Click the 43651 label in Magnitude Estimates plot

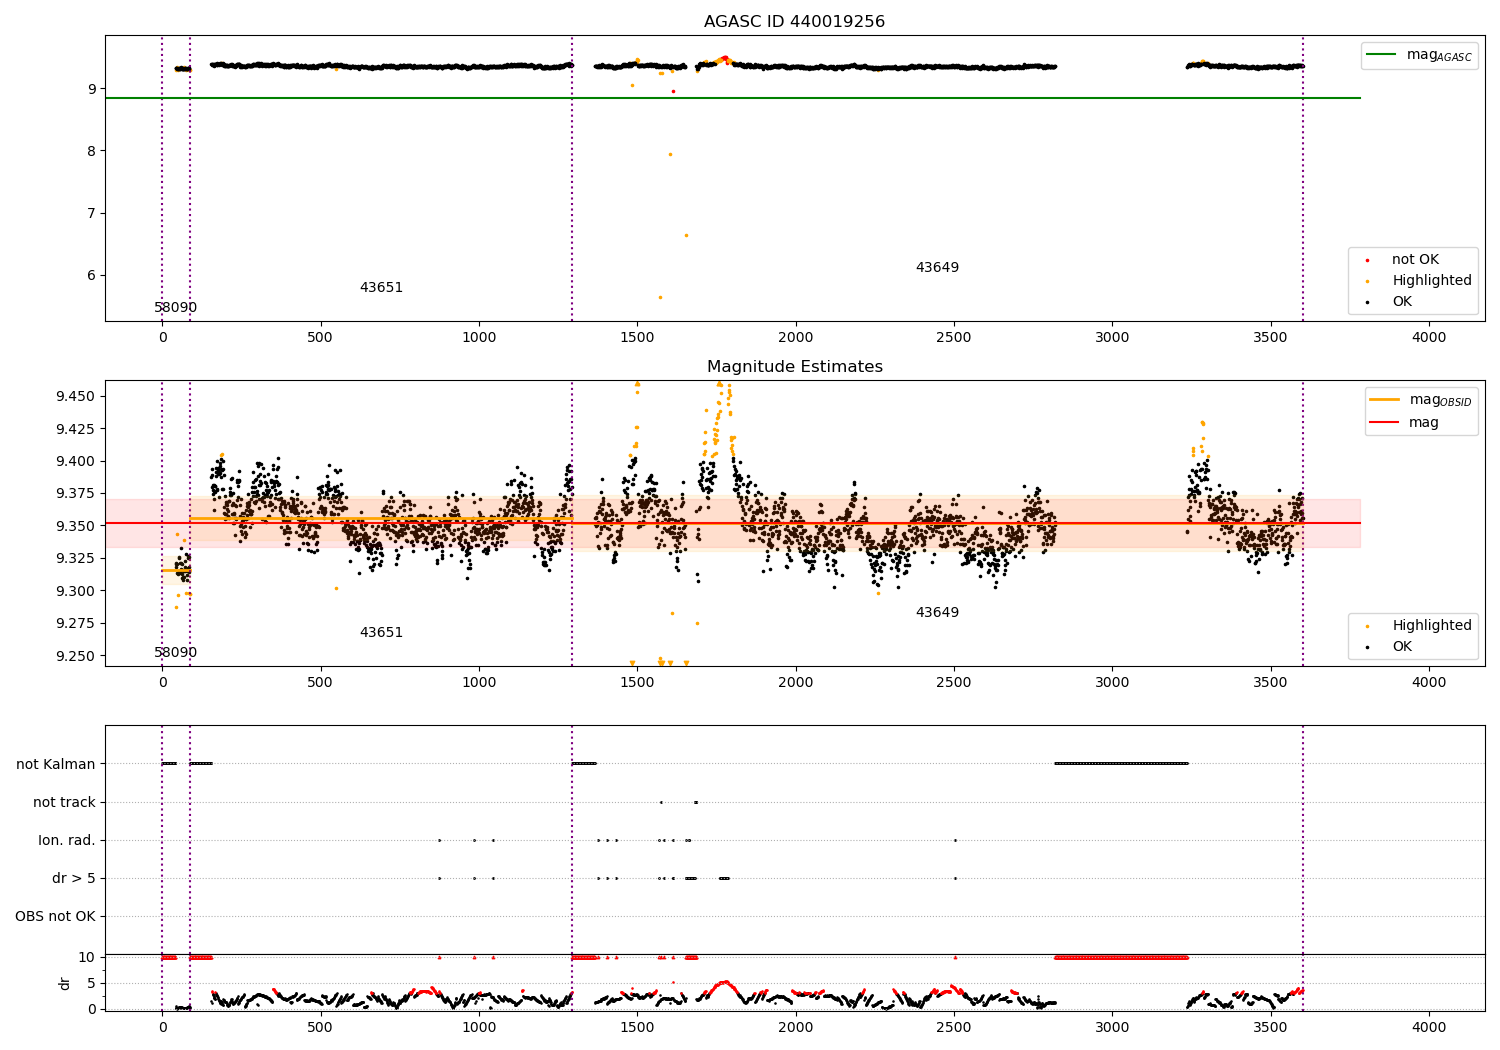pos(381,633)
